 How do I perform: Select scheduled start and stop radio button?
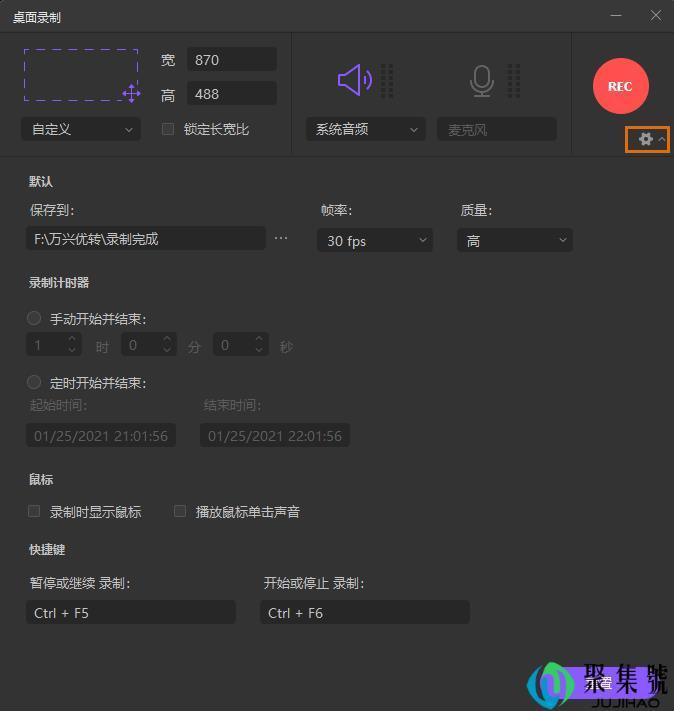[35, 382]
